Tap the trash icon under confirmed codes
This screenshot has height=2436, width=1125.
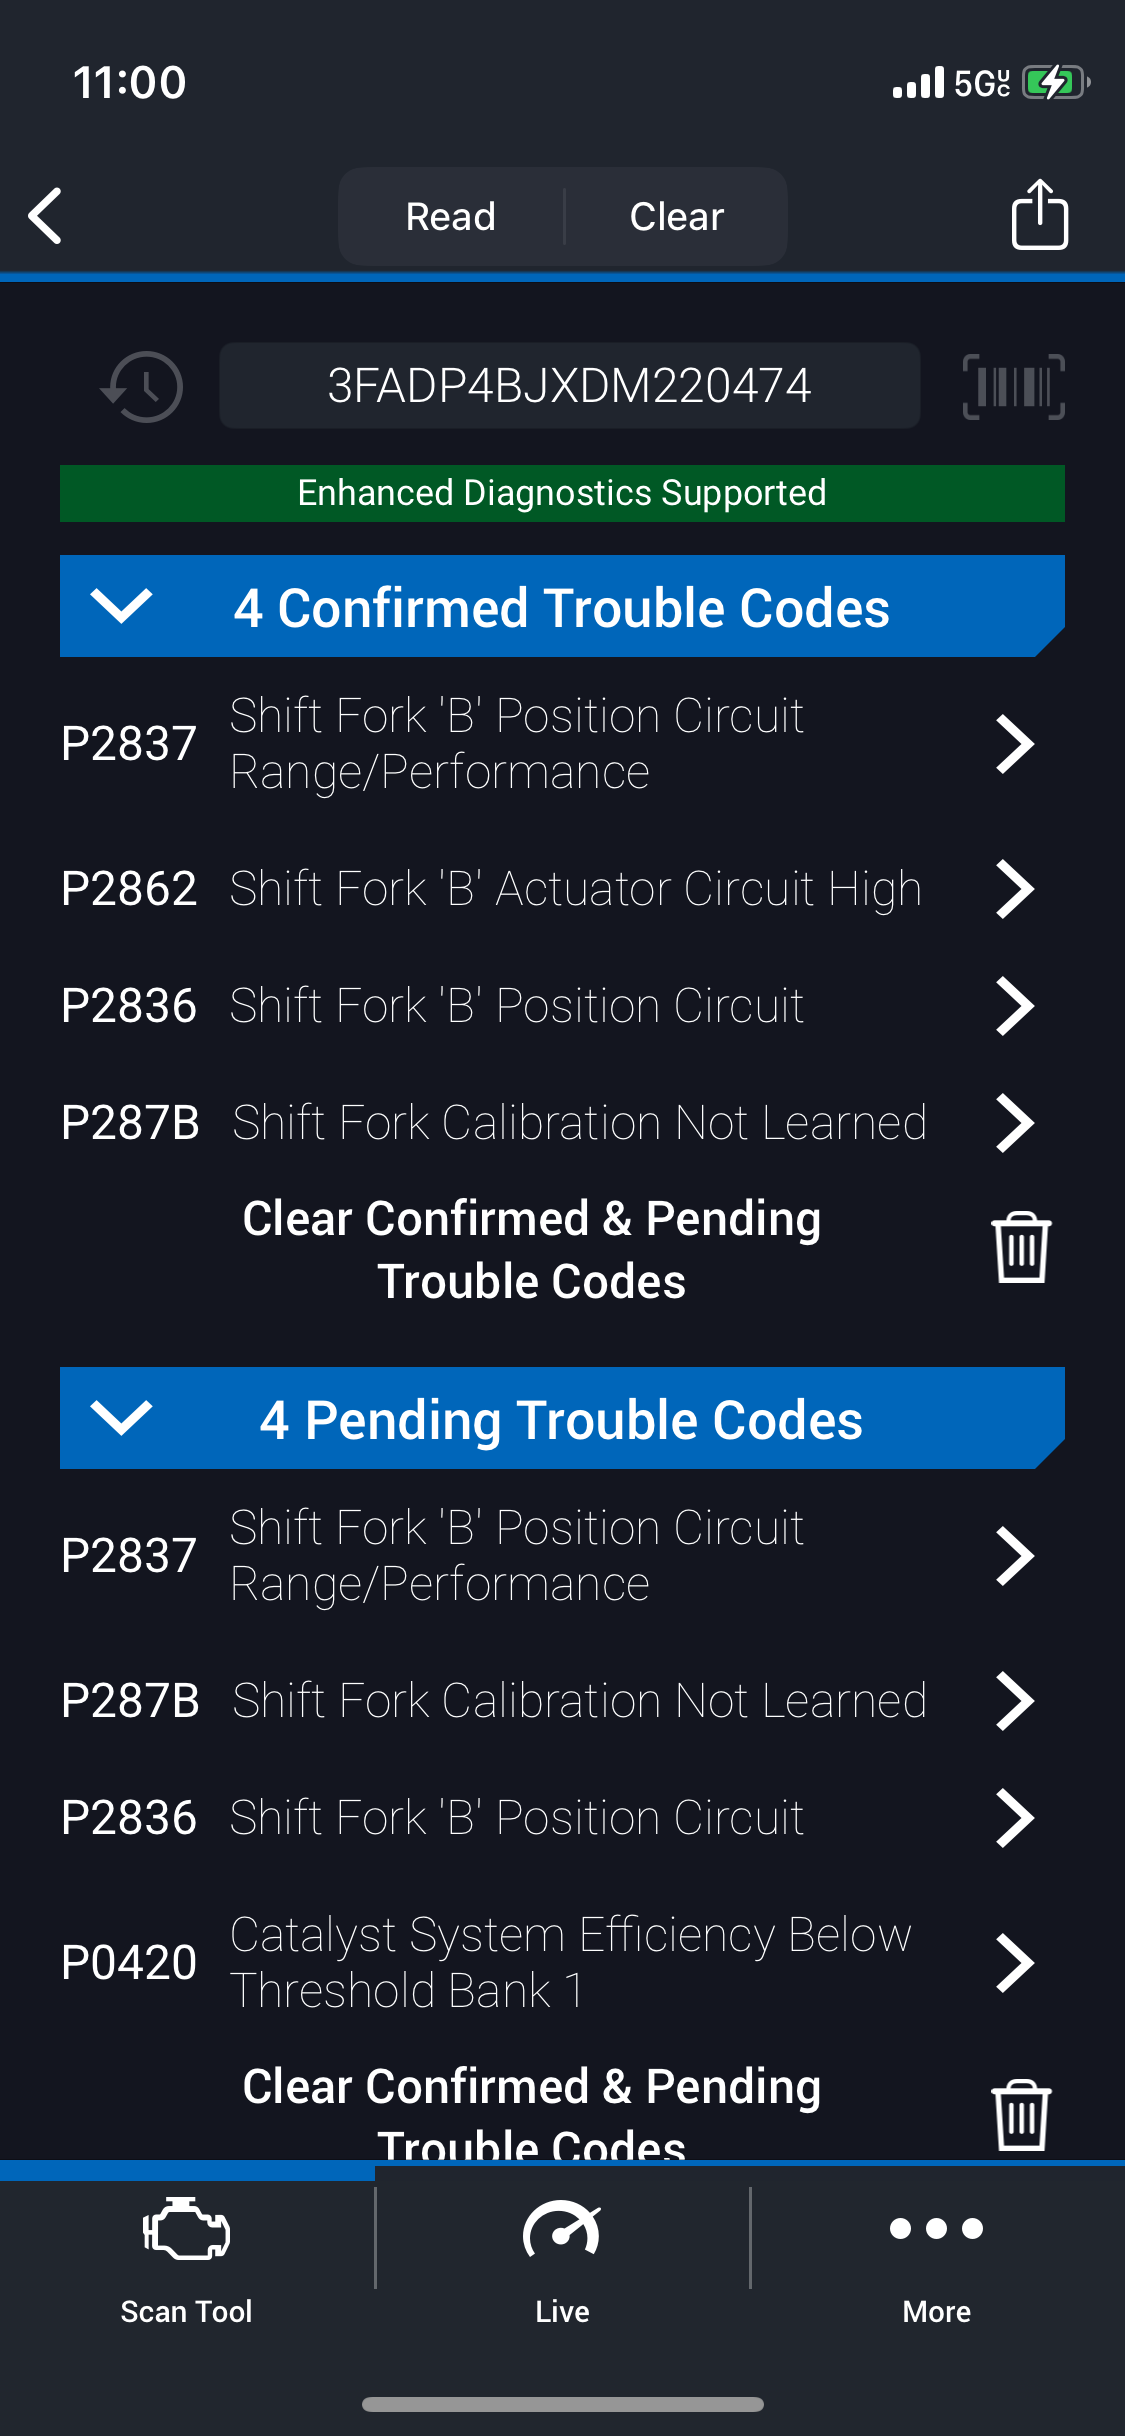(1021, 1248)
